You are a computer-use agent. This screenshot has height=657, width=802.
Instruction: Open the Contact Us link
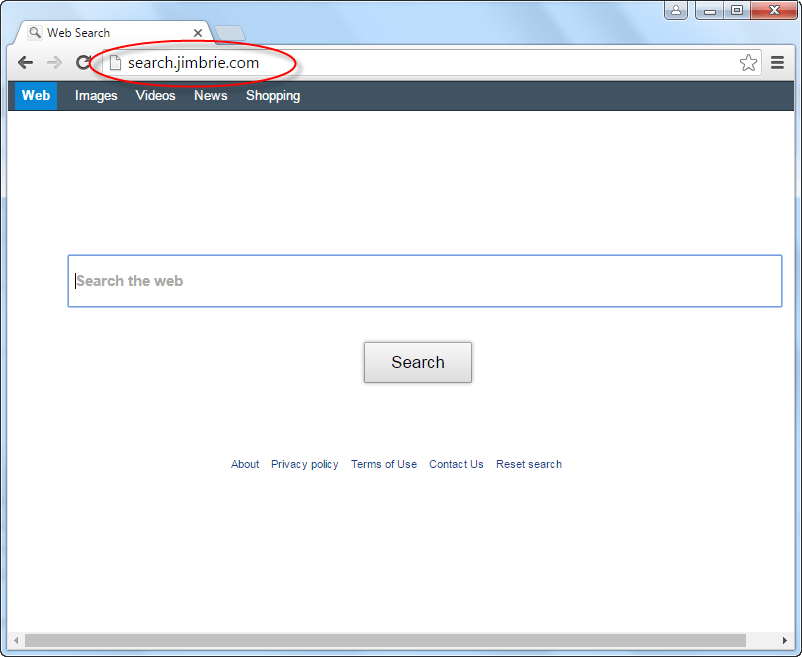(x=456, y=464)
